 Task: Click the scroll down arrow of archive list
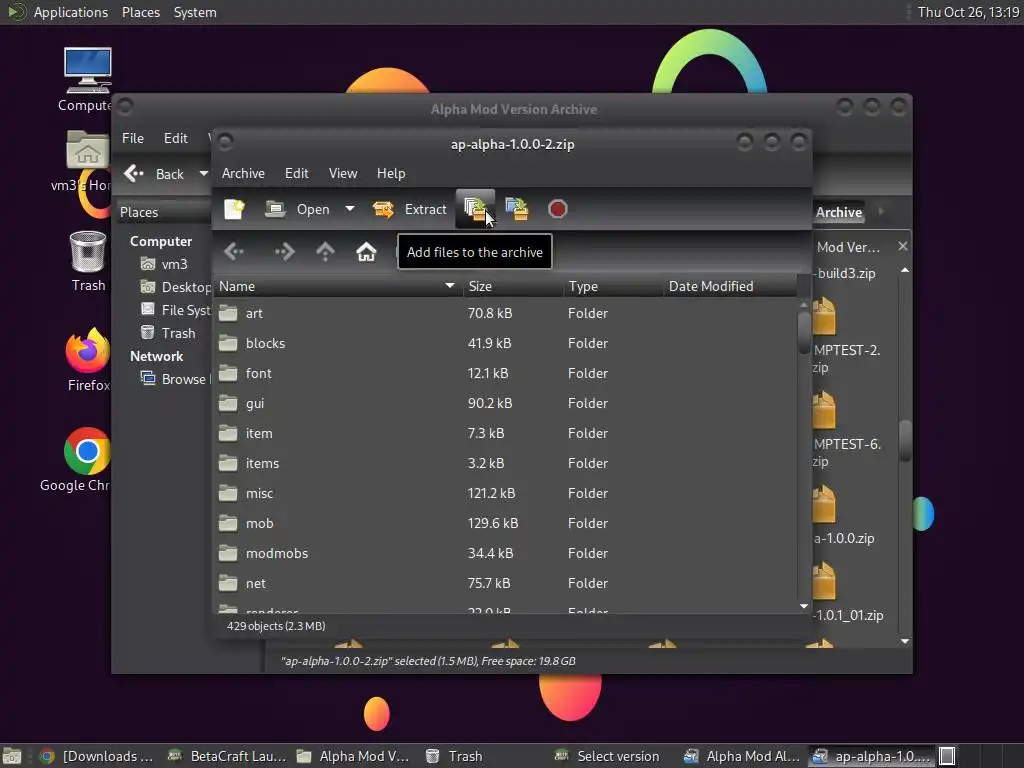[804, 606]
